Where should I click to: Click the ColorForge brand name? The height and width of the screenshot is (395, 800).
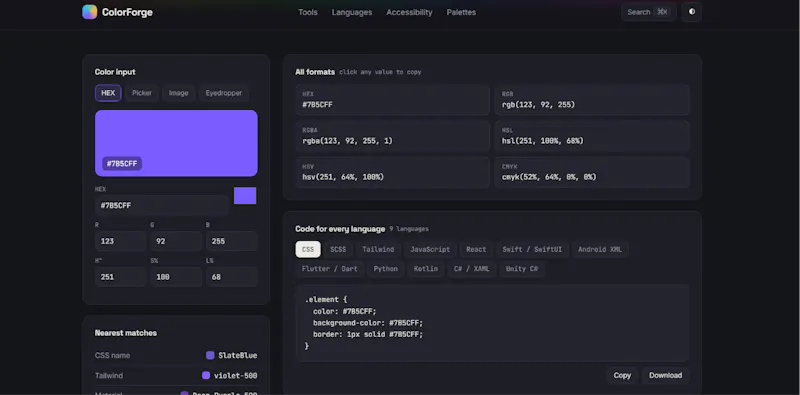(x=127, y=12)
